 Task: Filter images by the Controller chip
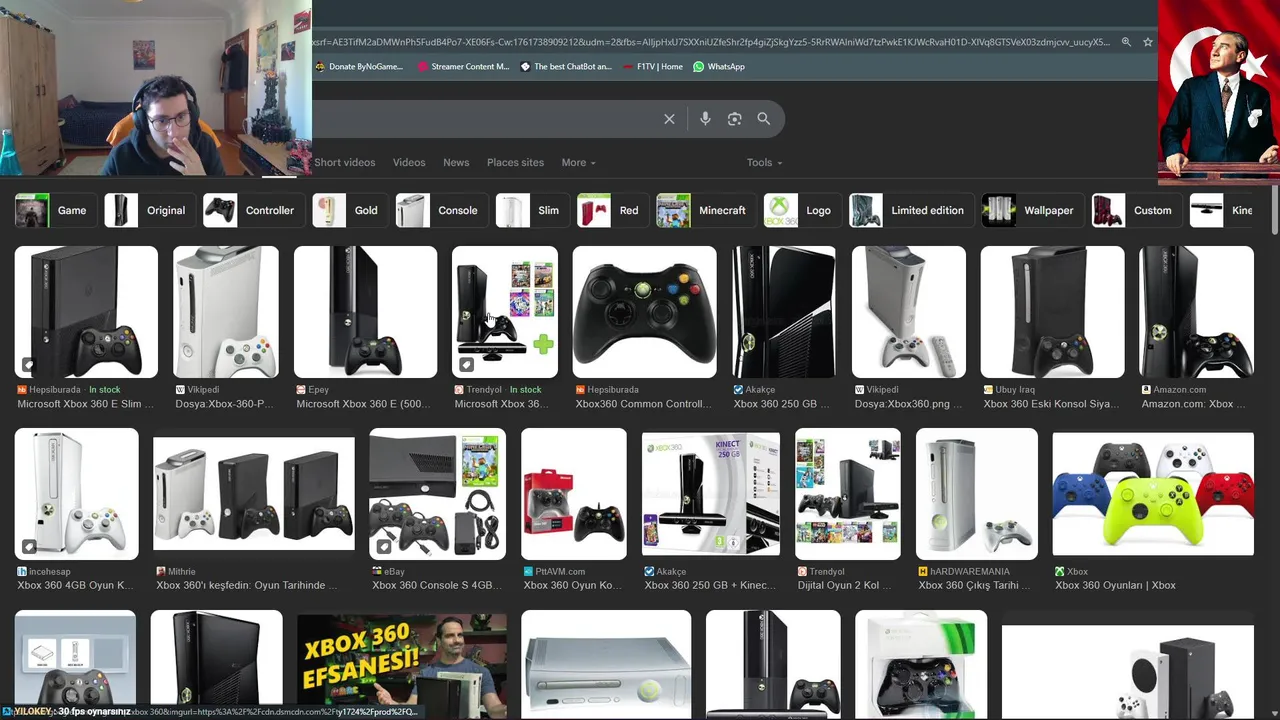tap(254, 210)
